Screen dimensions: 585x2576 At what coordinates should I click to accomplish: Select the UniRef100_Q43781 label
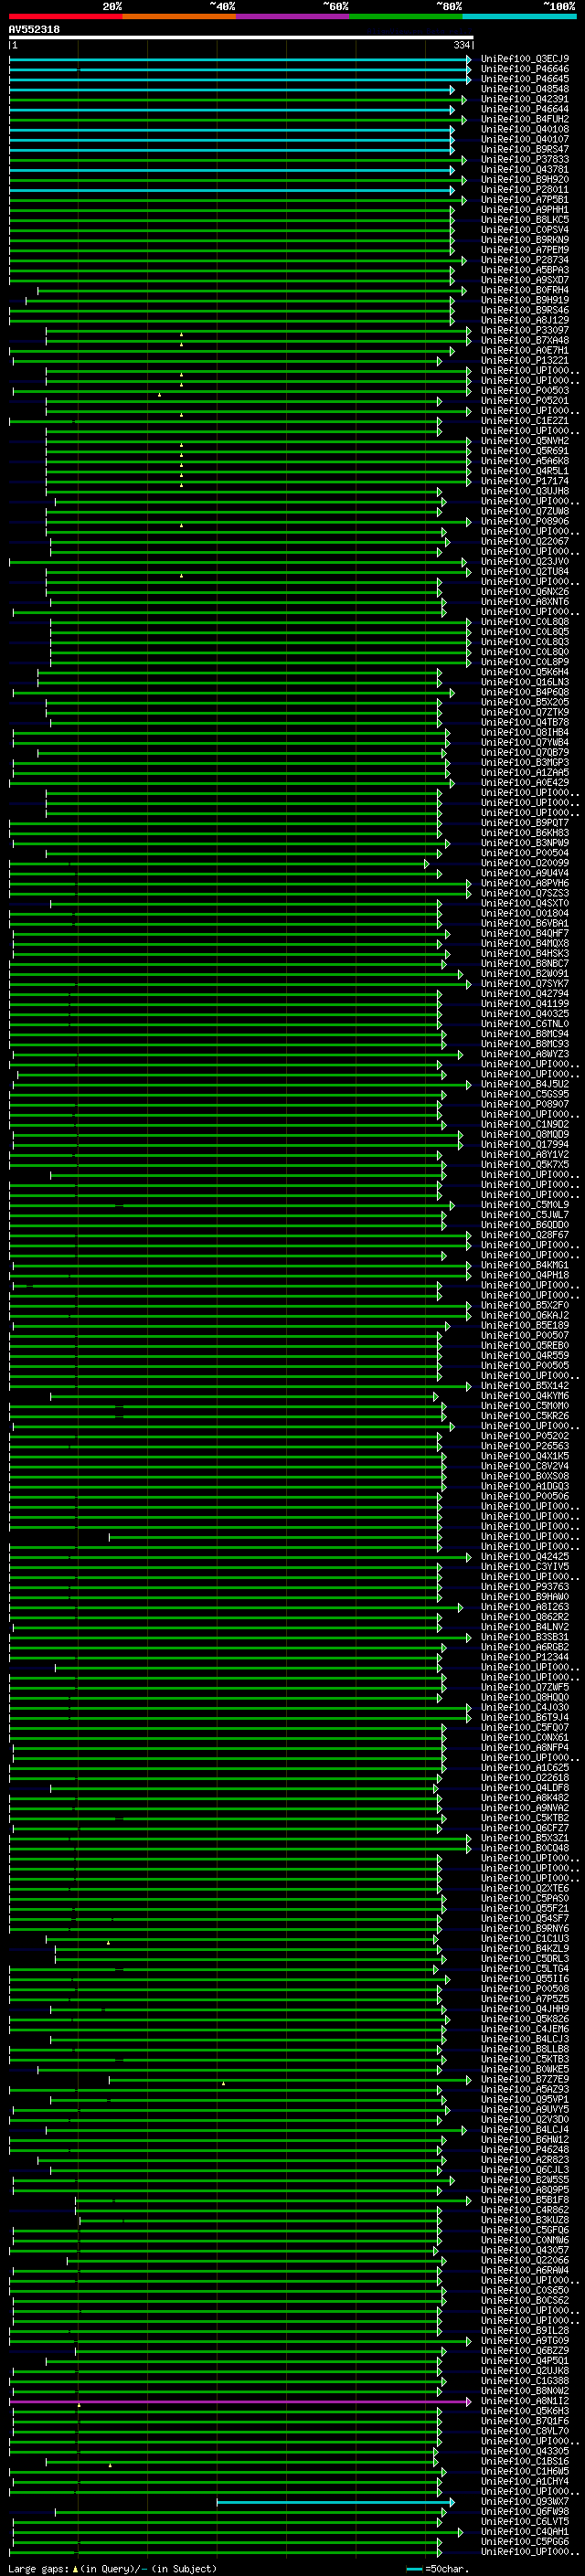pos(525,169)
